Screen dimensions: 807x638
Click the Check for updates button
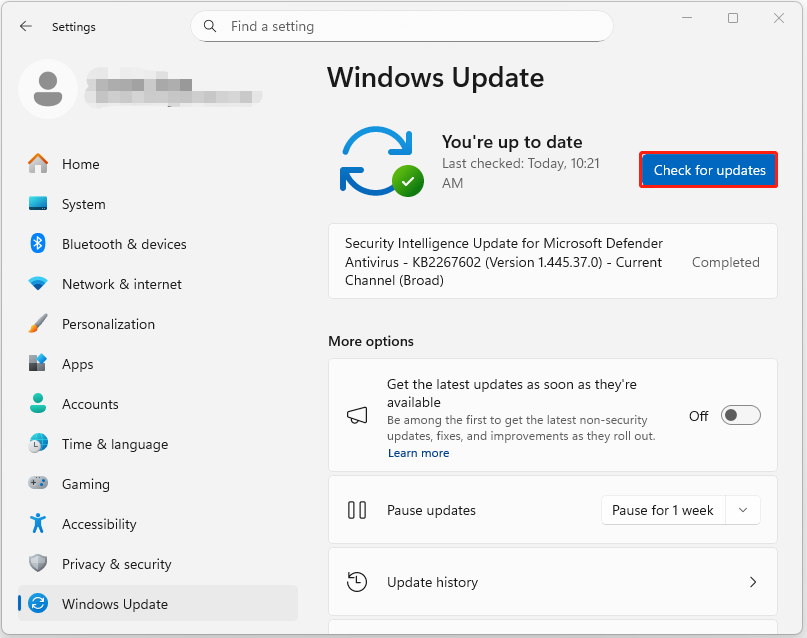[x=708, y=170]
